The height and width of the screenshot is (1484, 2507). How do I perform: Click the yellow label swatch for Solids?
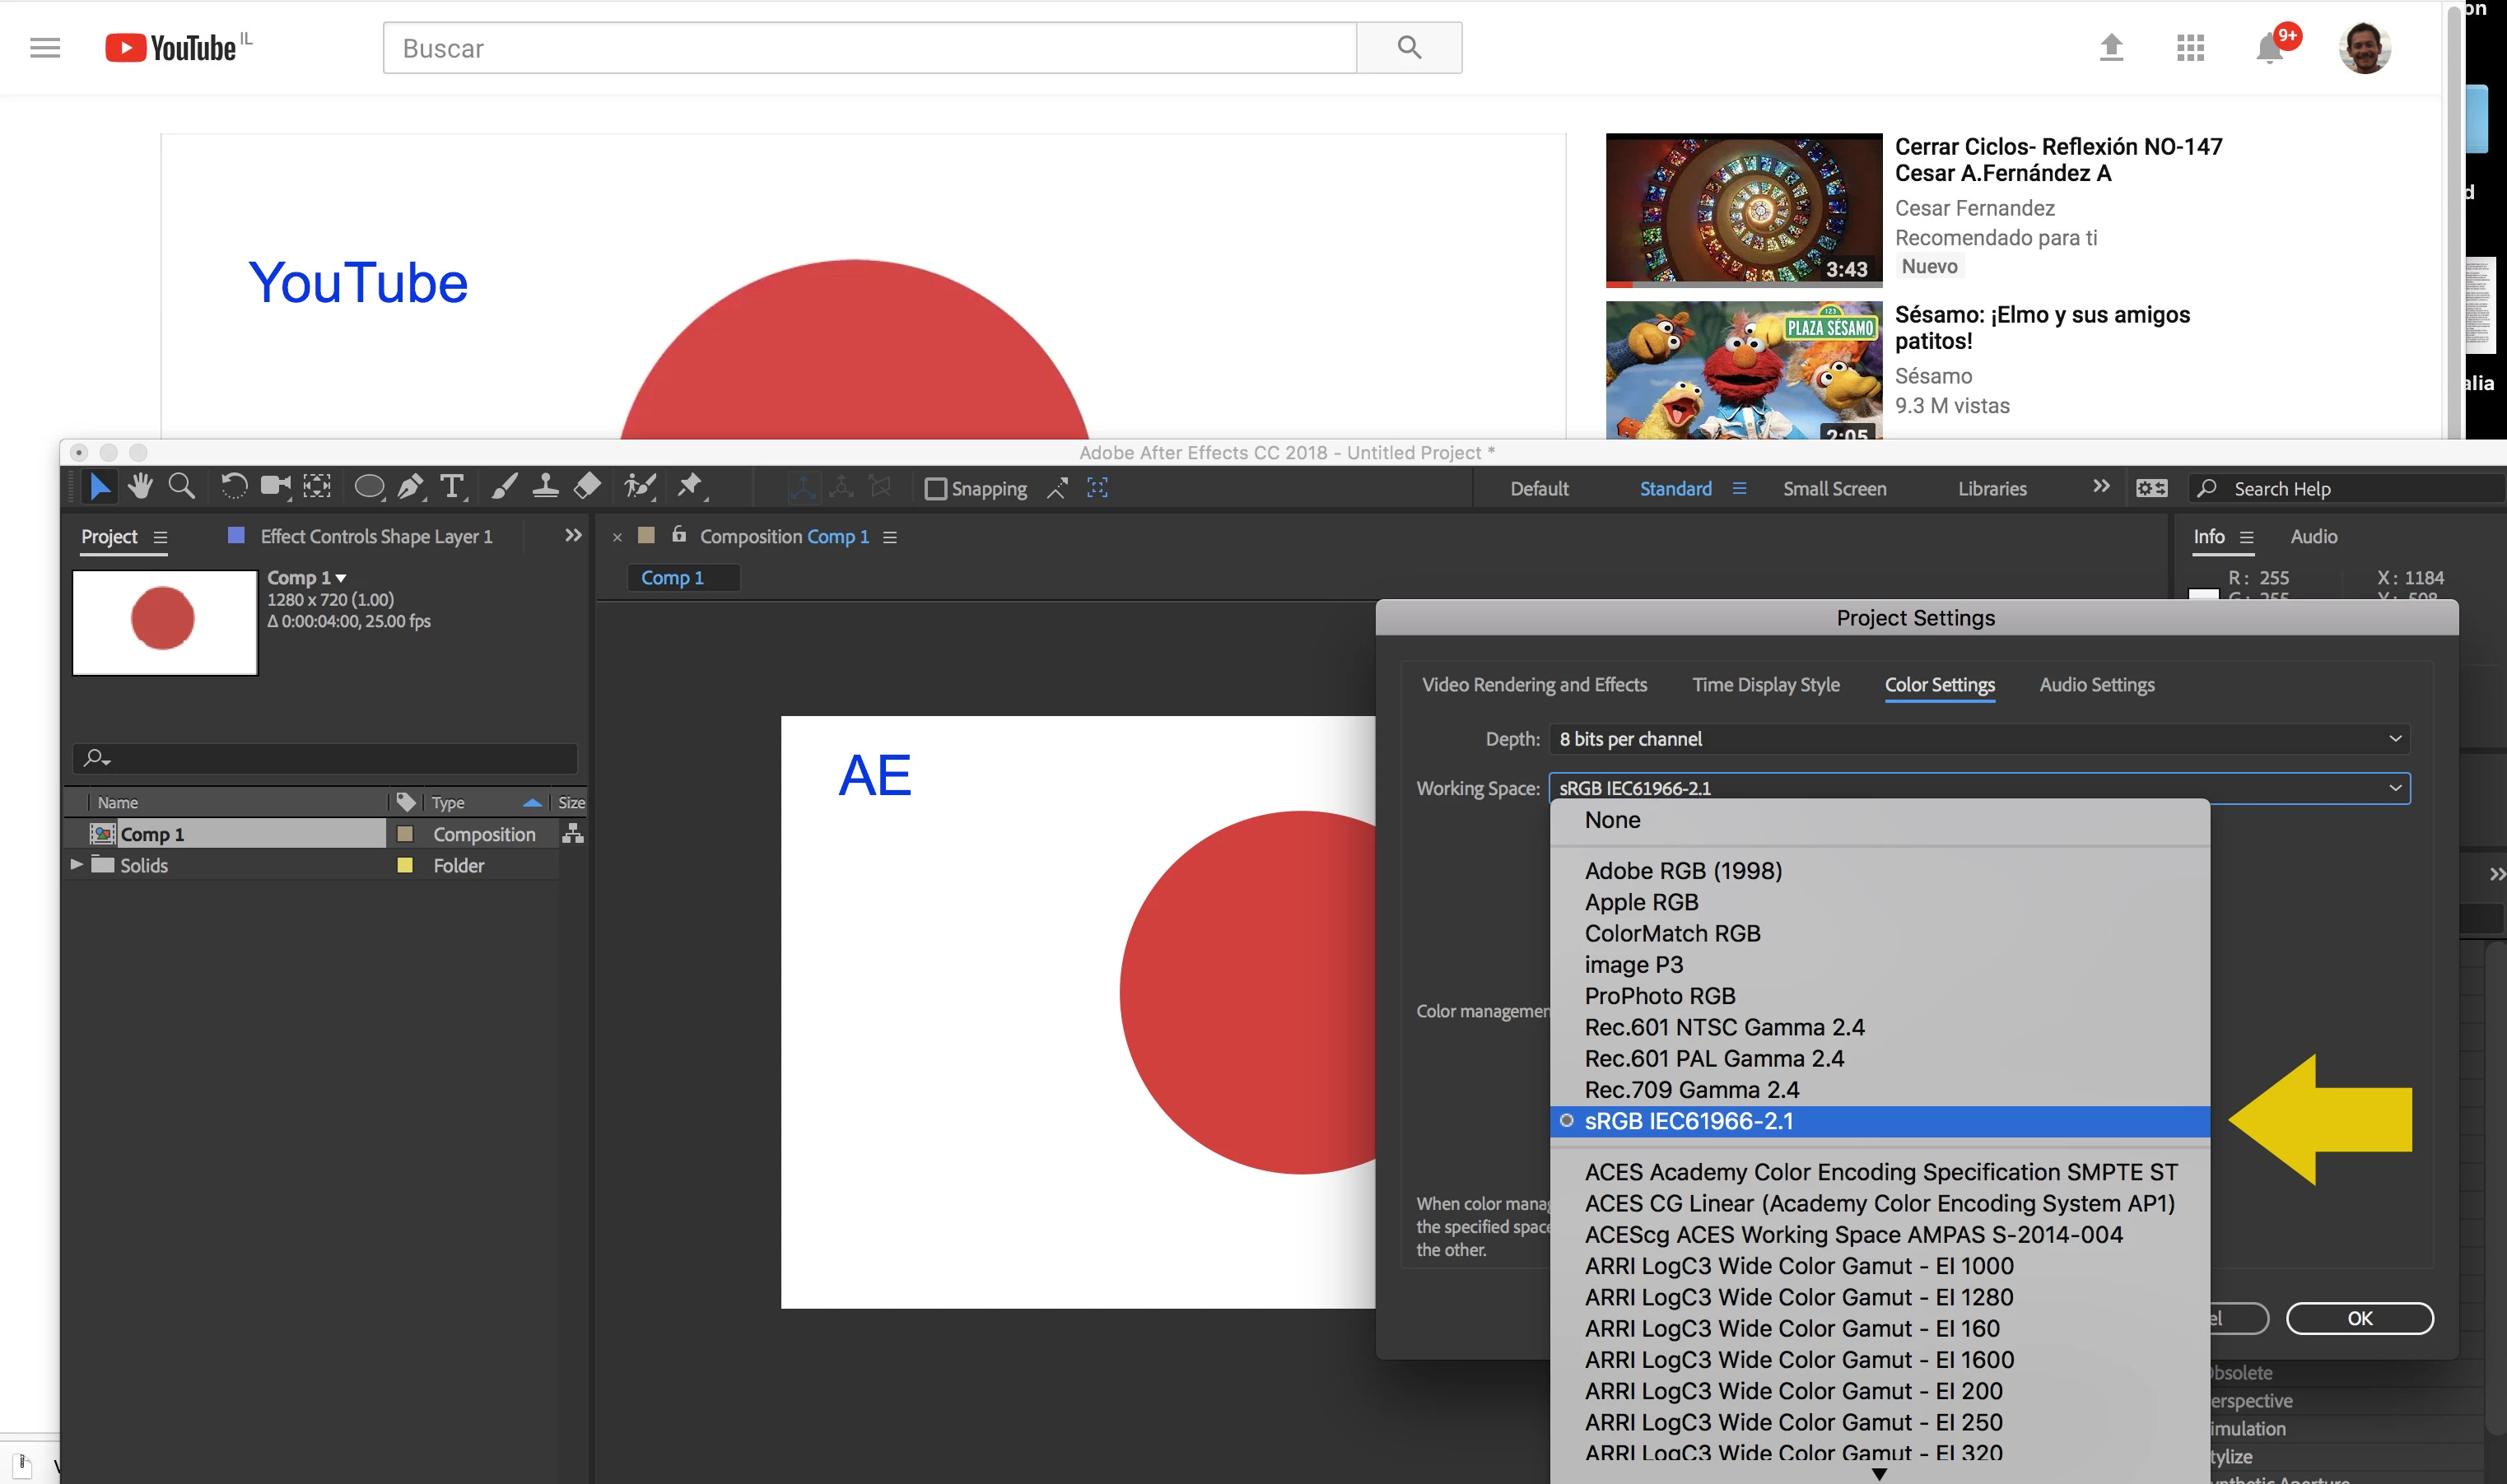(x=405, y=865)
